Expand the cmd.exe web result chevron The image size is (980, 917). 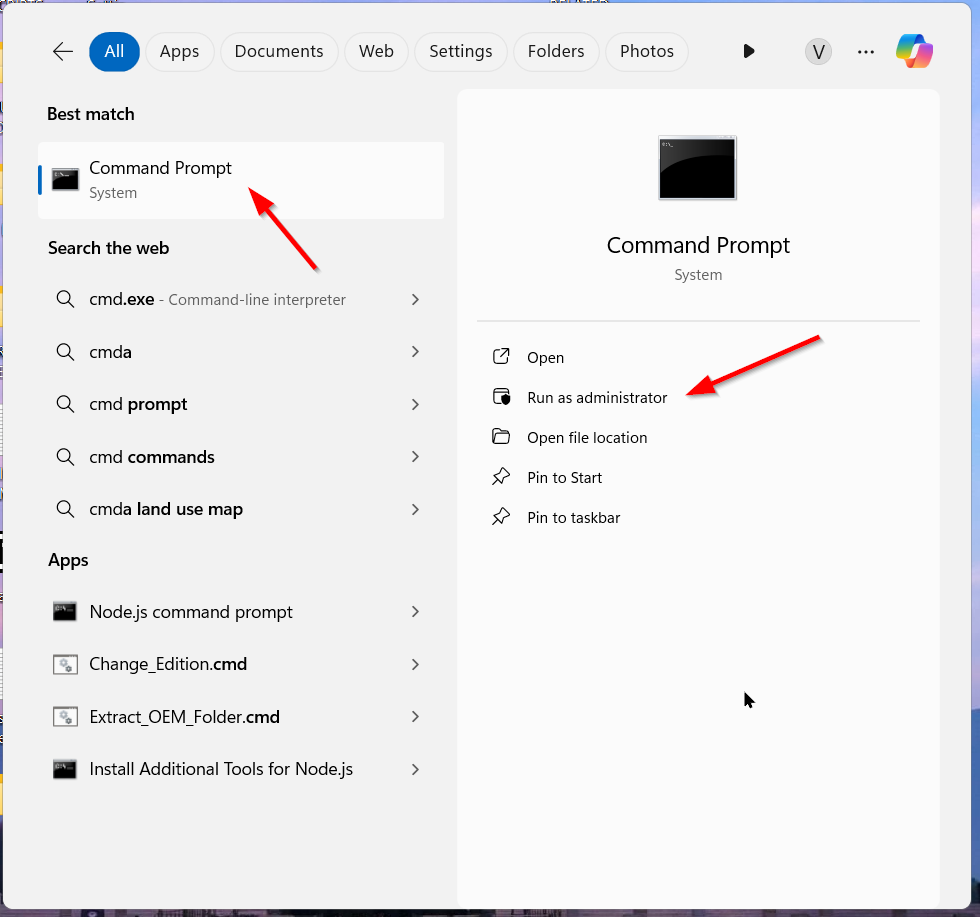416,299
